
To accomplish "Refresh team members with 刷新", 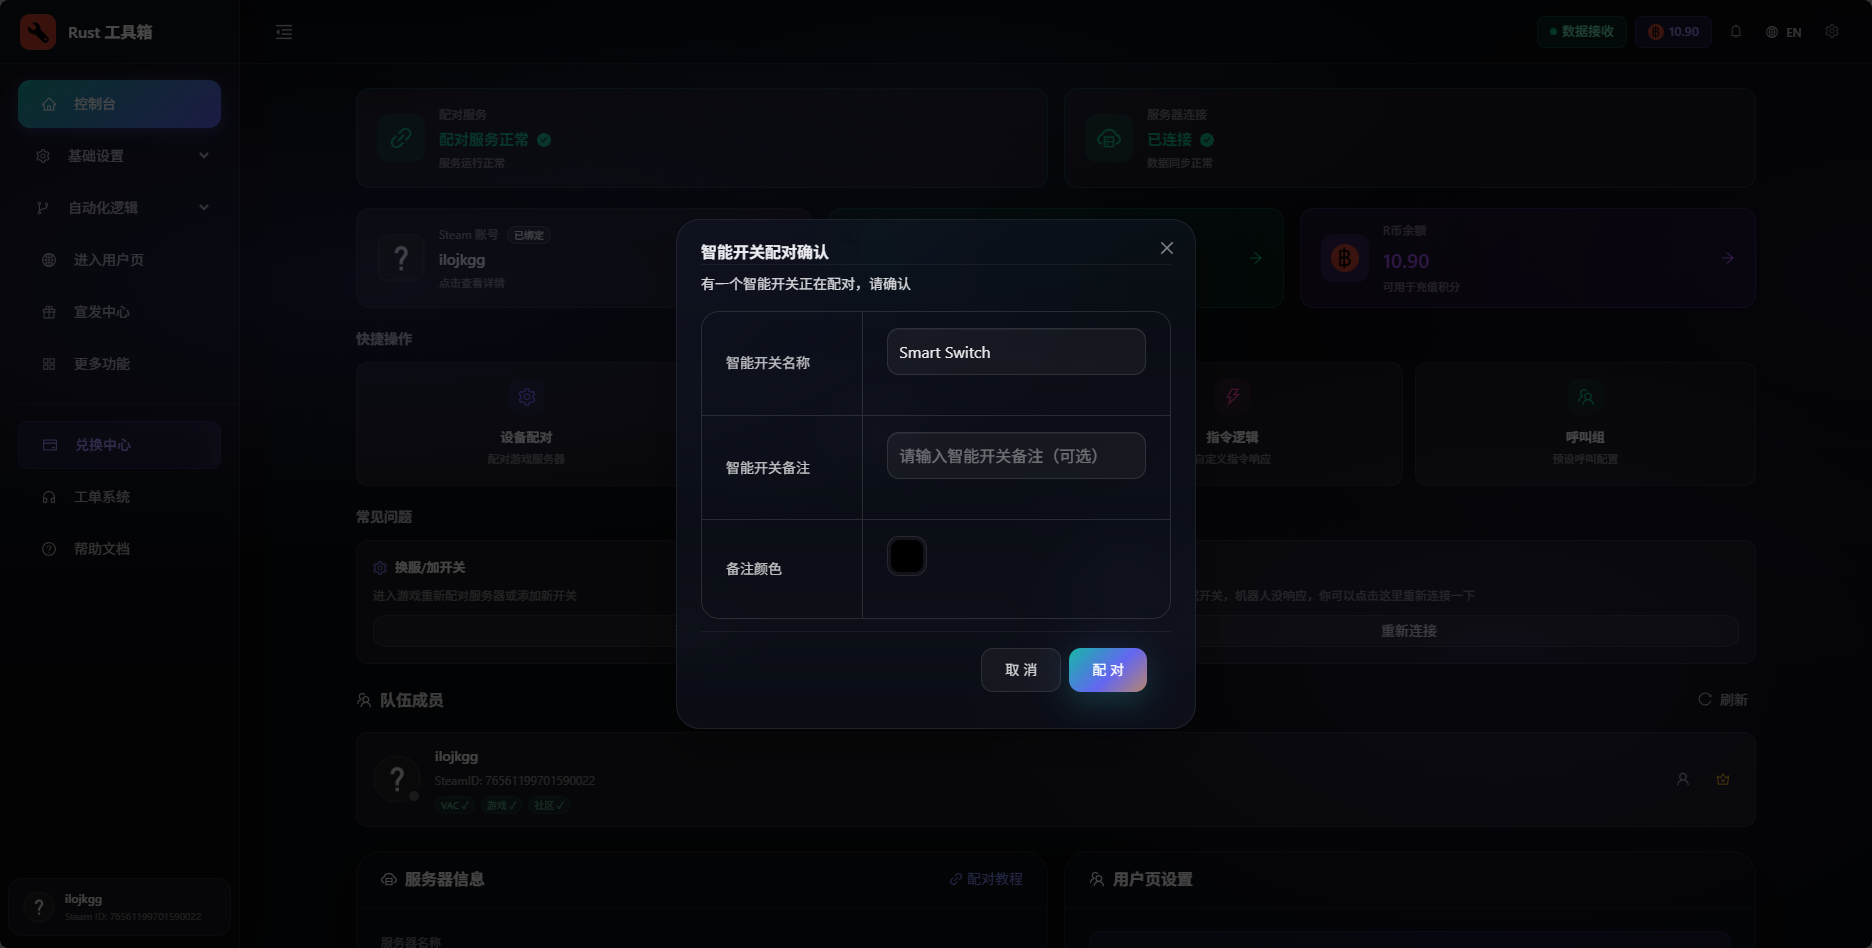I will pos(1723,700).
